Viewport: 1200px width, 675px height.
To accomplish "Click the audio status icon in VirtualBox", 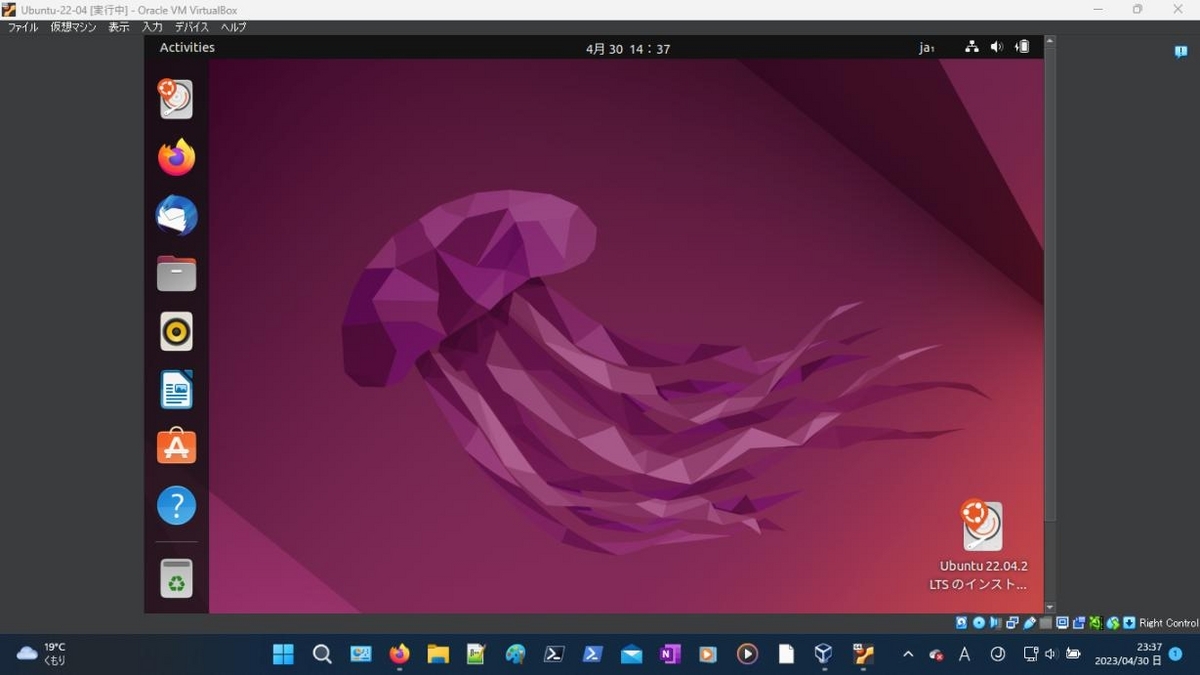I will (996, 623).
